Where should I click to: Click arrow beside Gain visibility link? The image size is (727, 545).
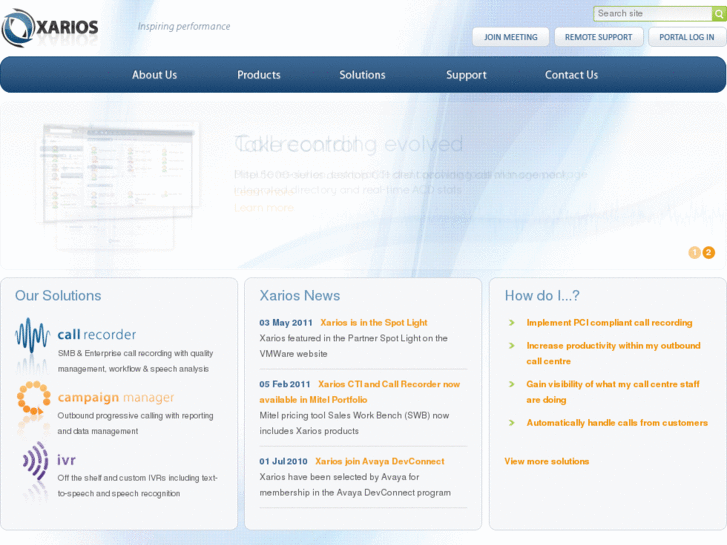pos(512,385)
